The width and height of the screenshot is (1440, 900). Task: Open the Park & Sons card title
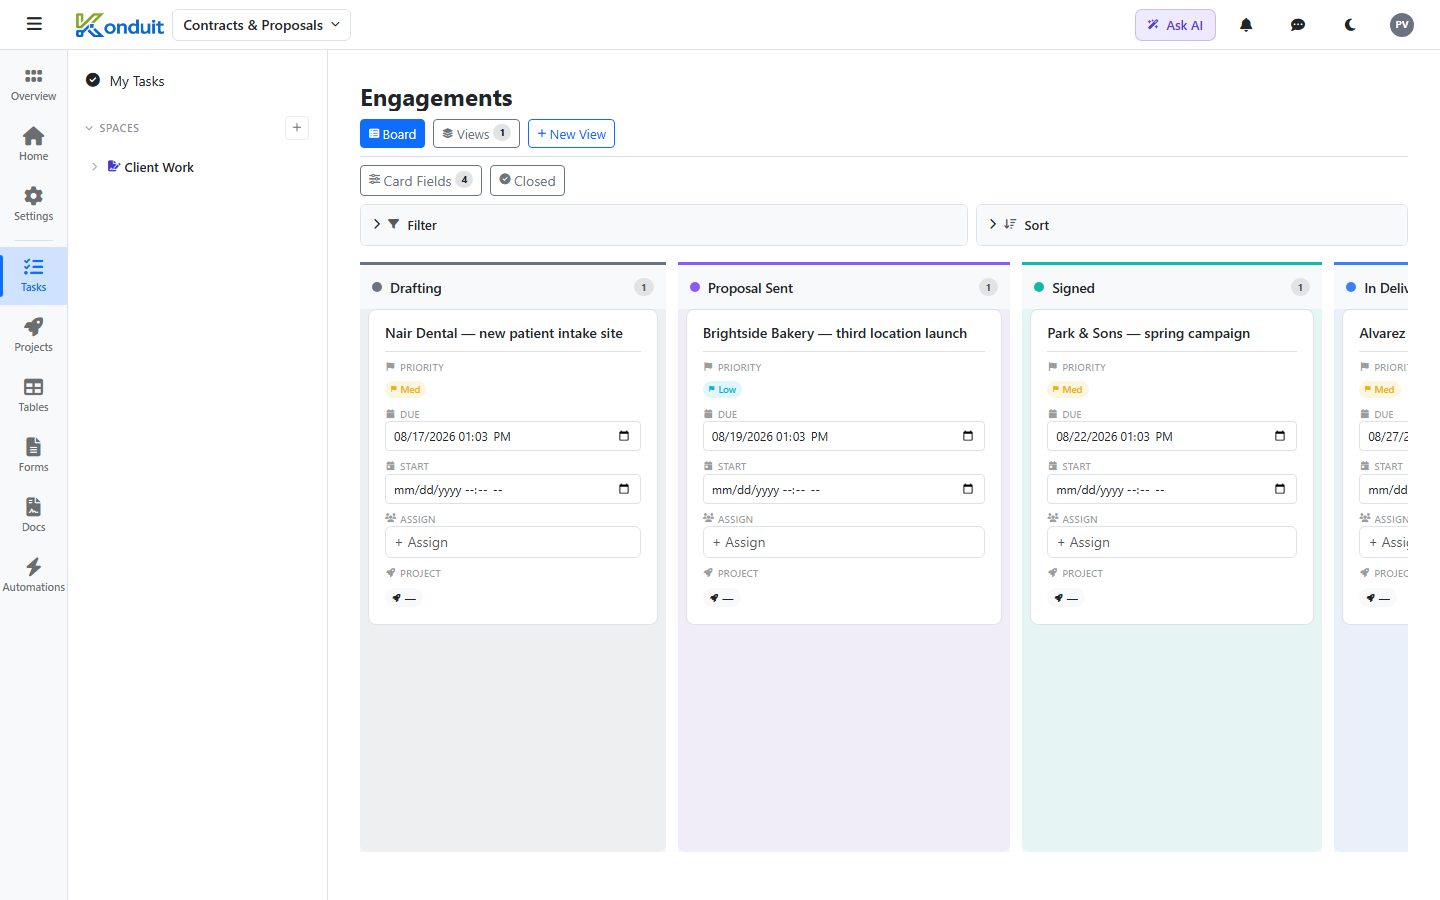(x=1149, y=333)
